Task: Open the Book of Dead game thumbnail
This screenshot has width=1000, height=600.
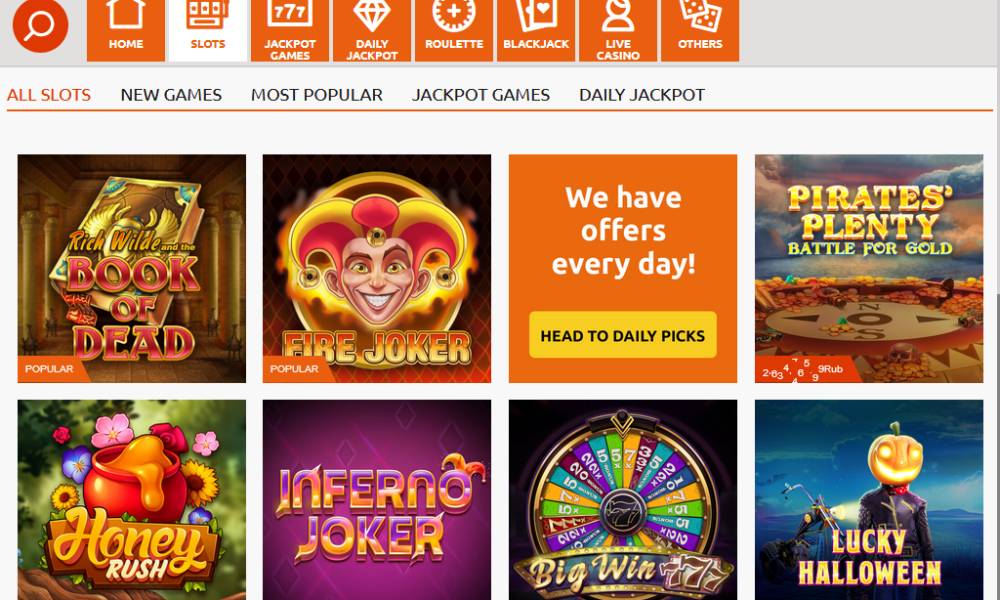Action: pyautogui.click(x=131, y=268)
